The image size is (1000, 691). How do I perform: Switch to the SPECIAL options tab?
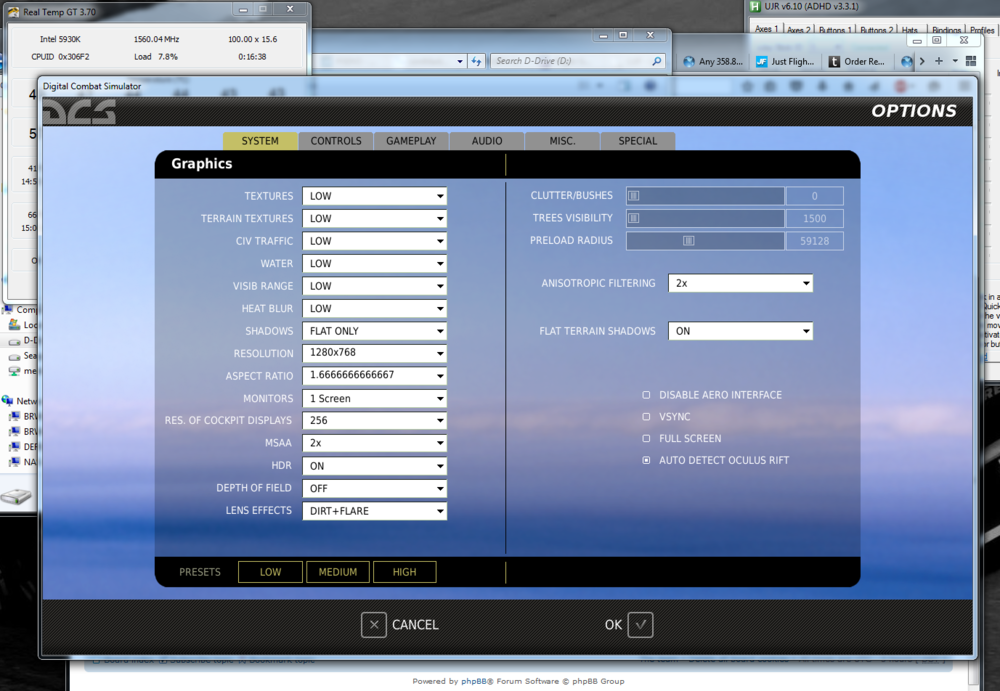[638, 141]
